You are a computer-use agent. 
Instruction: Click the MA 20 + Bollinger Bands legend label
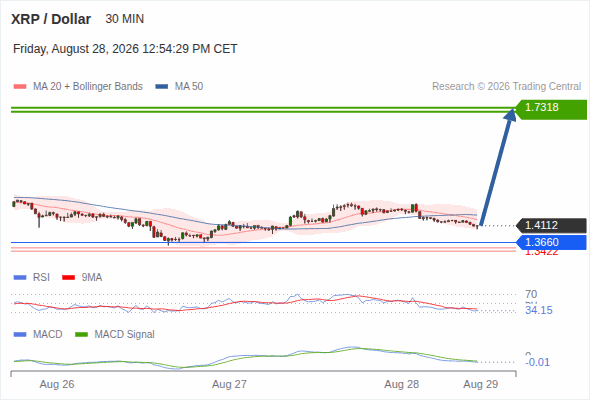(88, 87)
